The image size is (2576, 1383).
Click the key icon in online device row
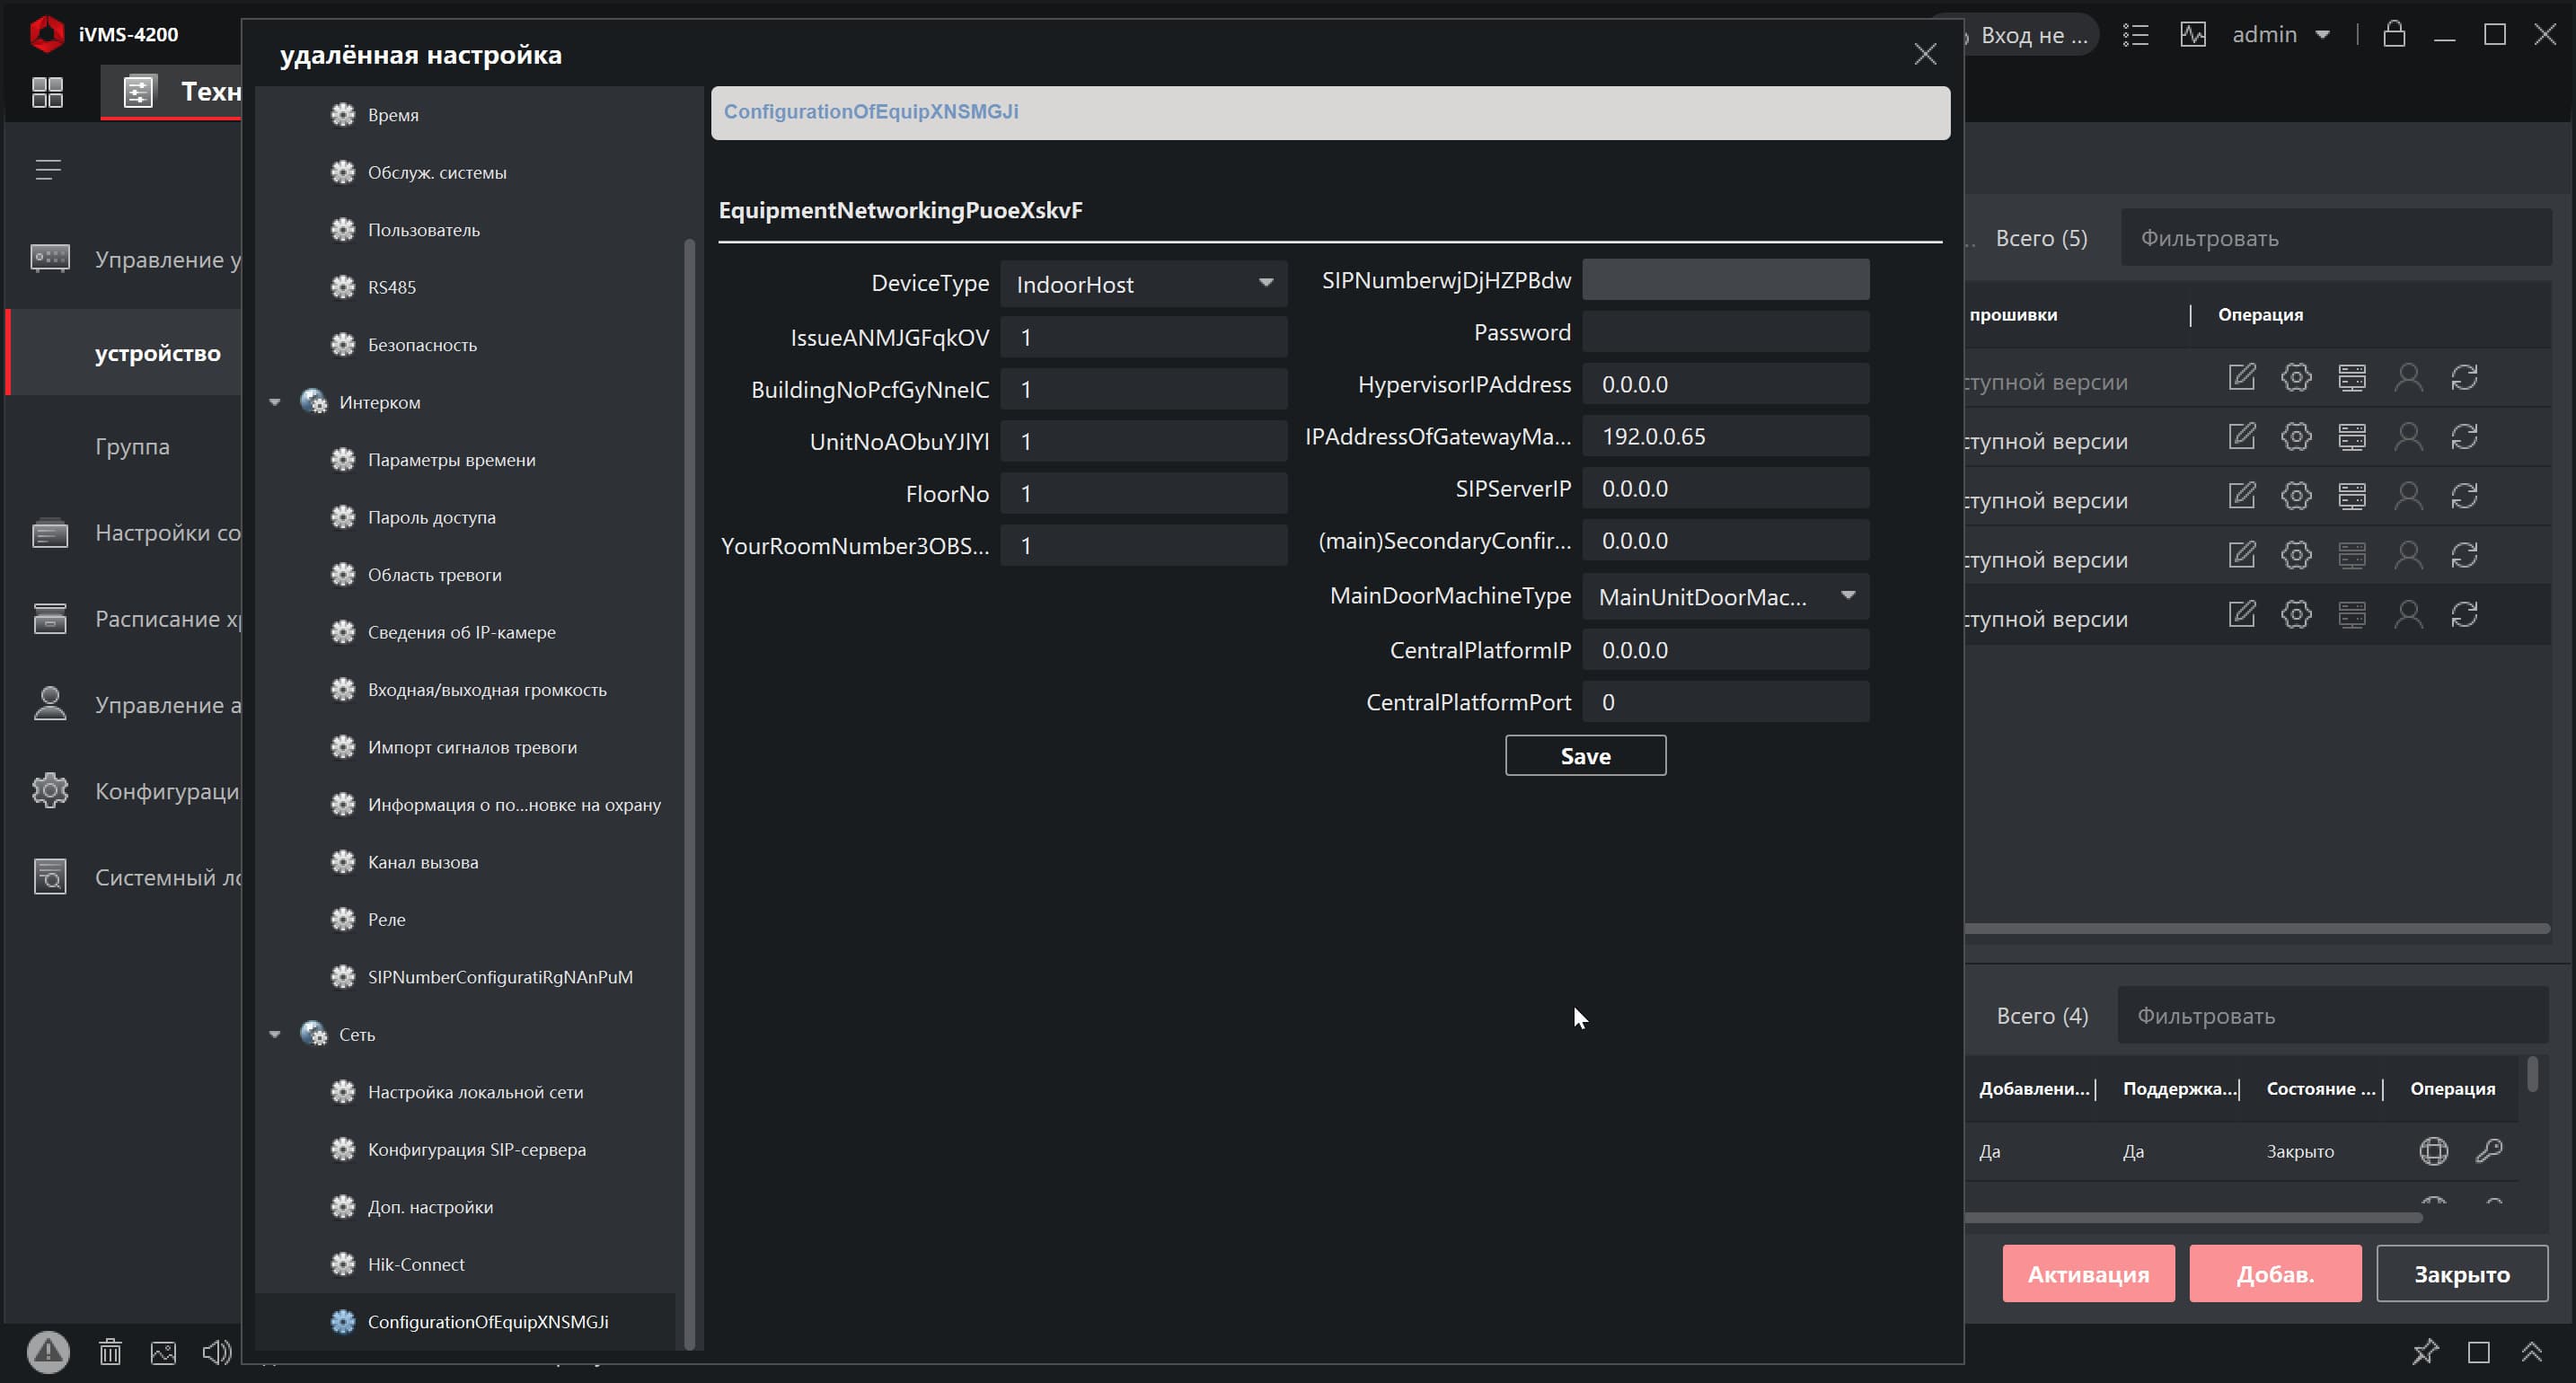point(2489,1150)
